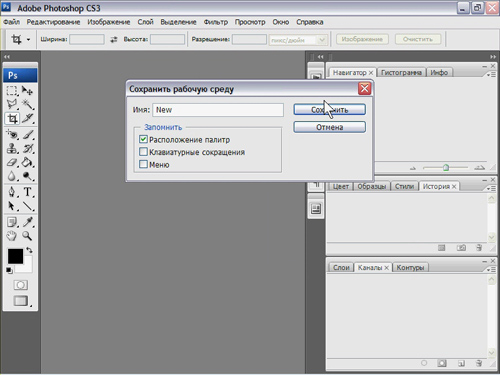
Task: Select the Horizontal Type tool
Action: coord(28,192)
